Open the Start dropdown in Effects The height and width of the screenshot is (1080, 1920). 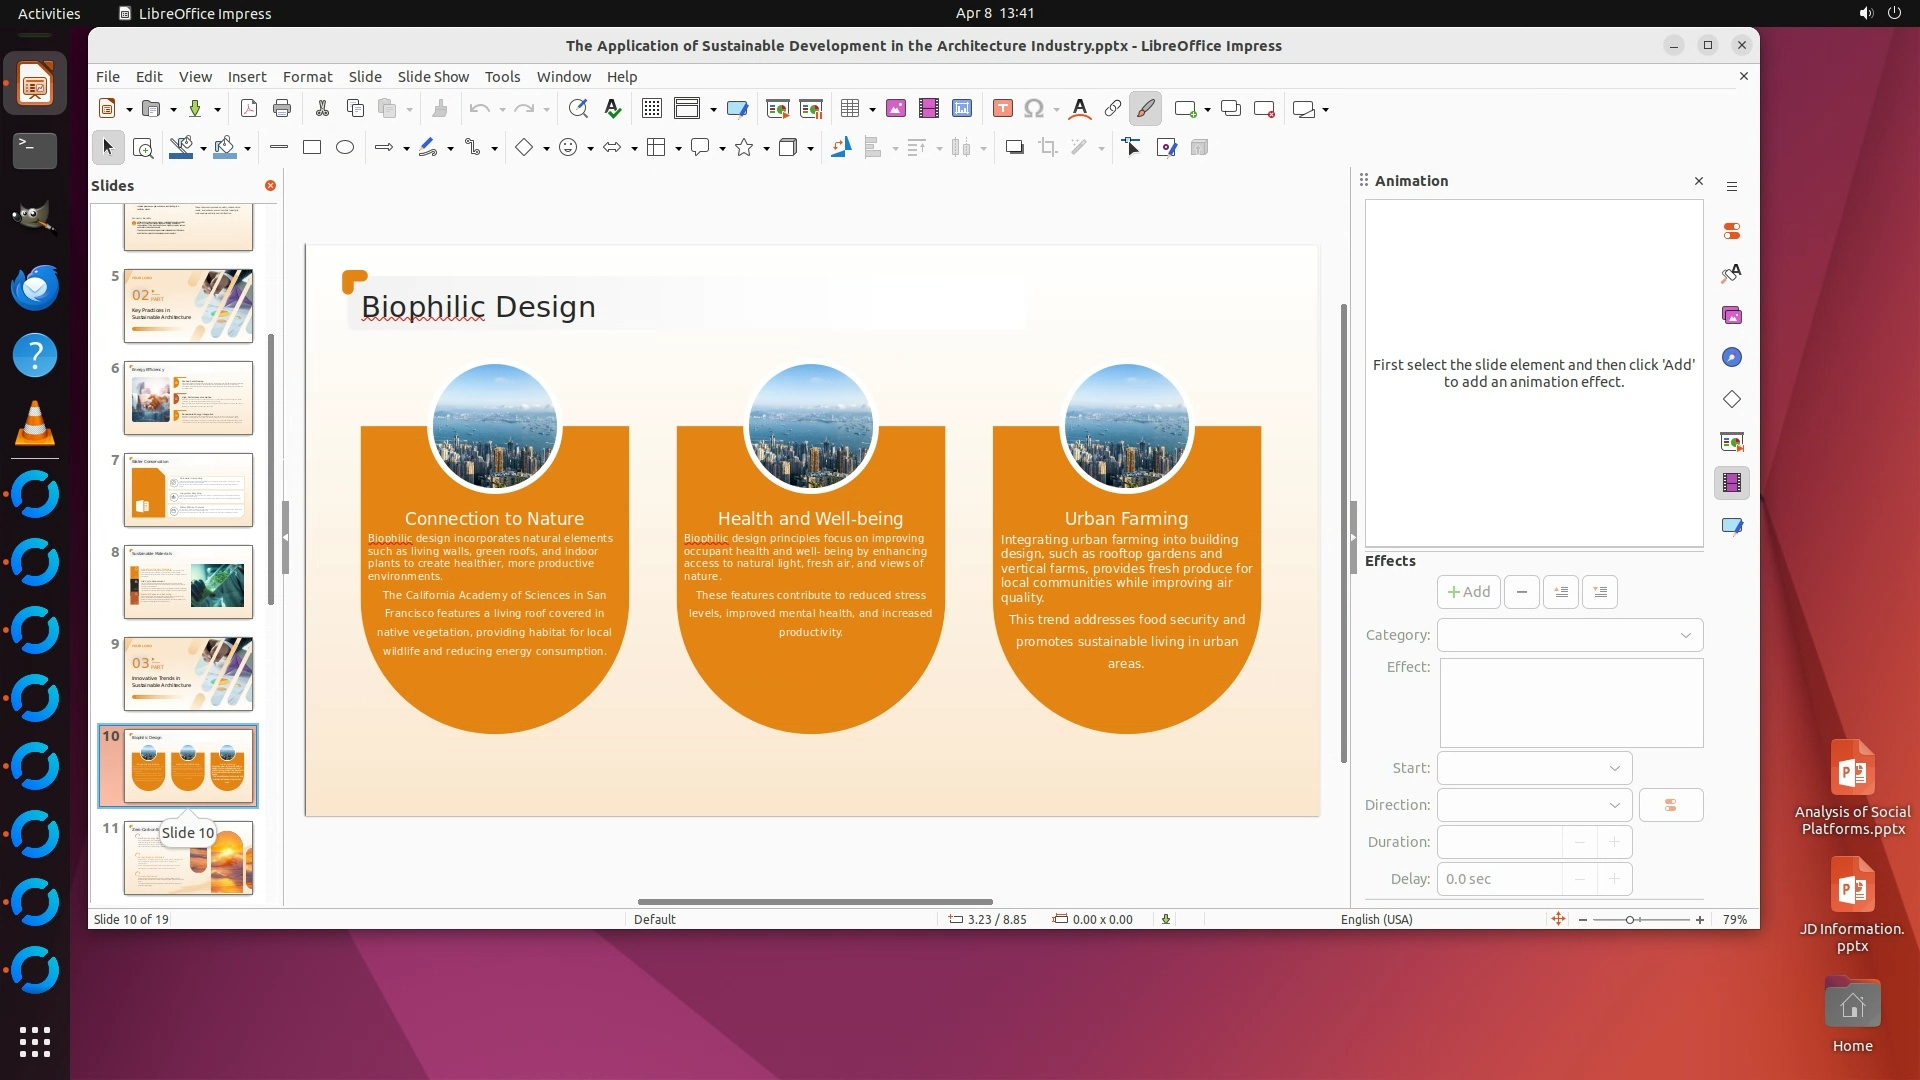pyautogui.click(x=1534, y=768)
